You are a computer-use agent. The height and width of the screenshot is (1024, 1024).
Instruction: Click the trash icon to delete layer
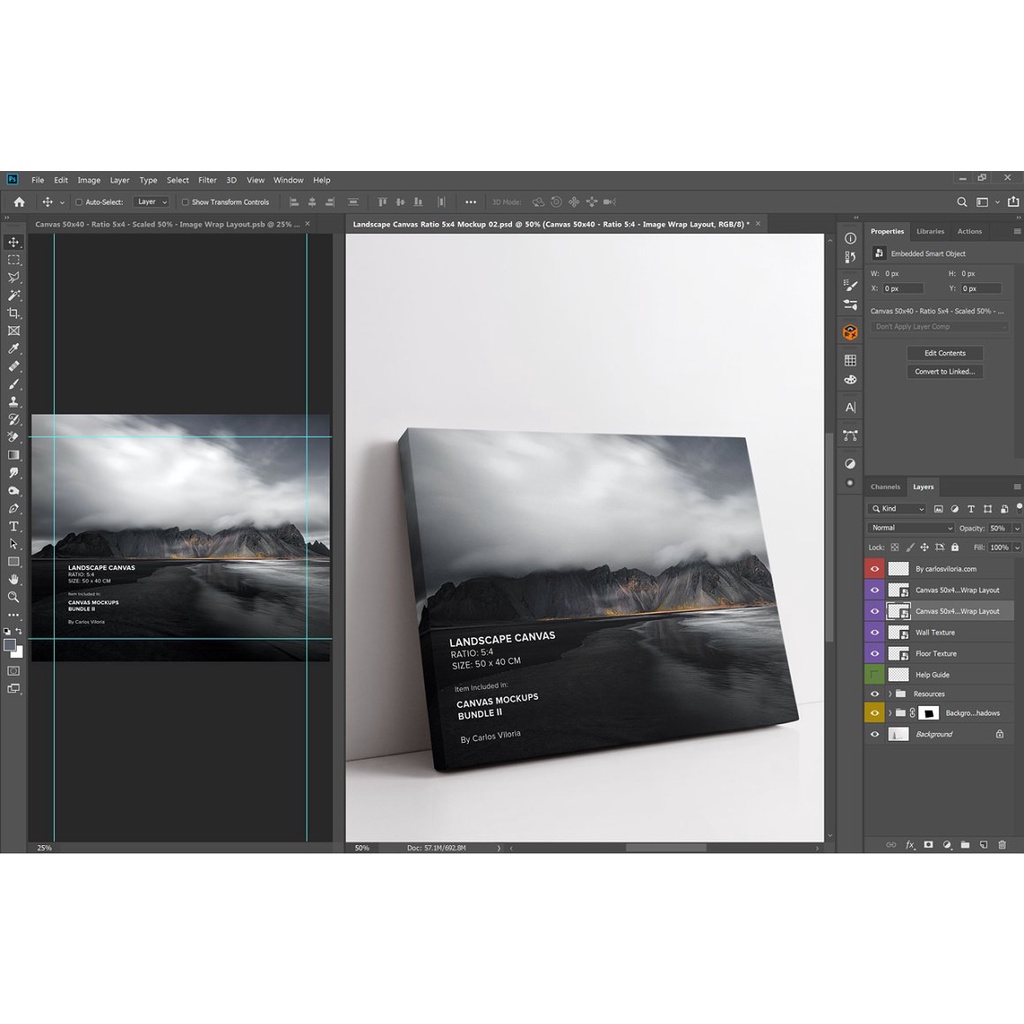click(1002, 845)
